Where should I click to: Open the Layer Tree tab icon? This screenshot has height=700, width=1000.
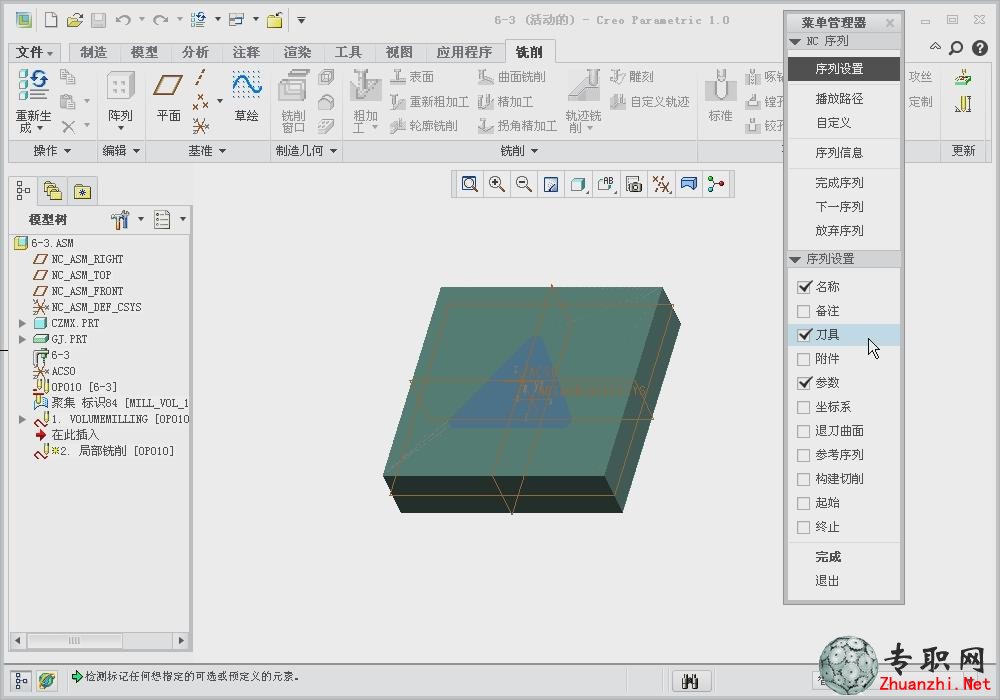coord(53,191)
